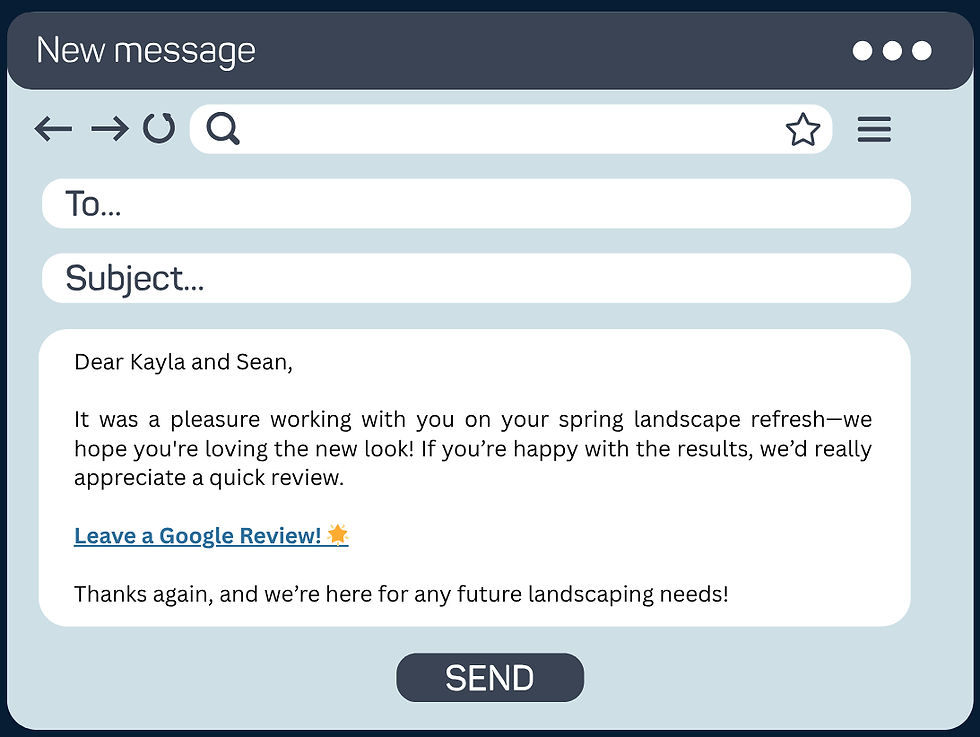The image size is (980, 737).
Task: Click the SEND button
Action: [490, 678]
